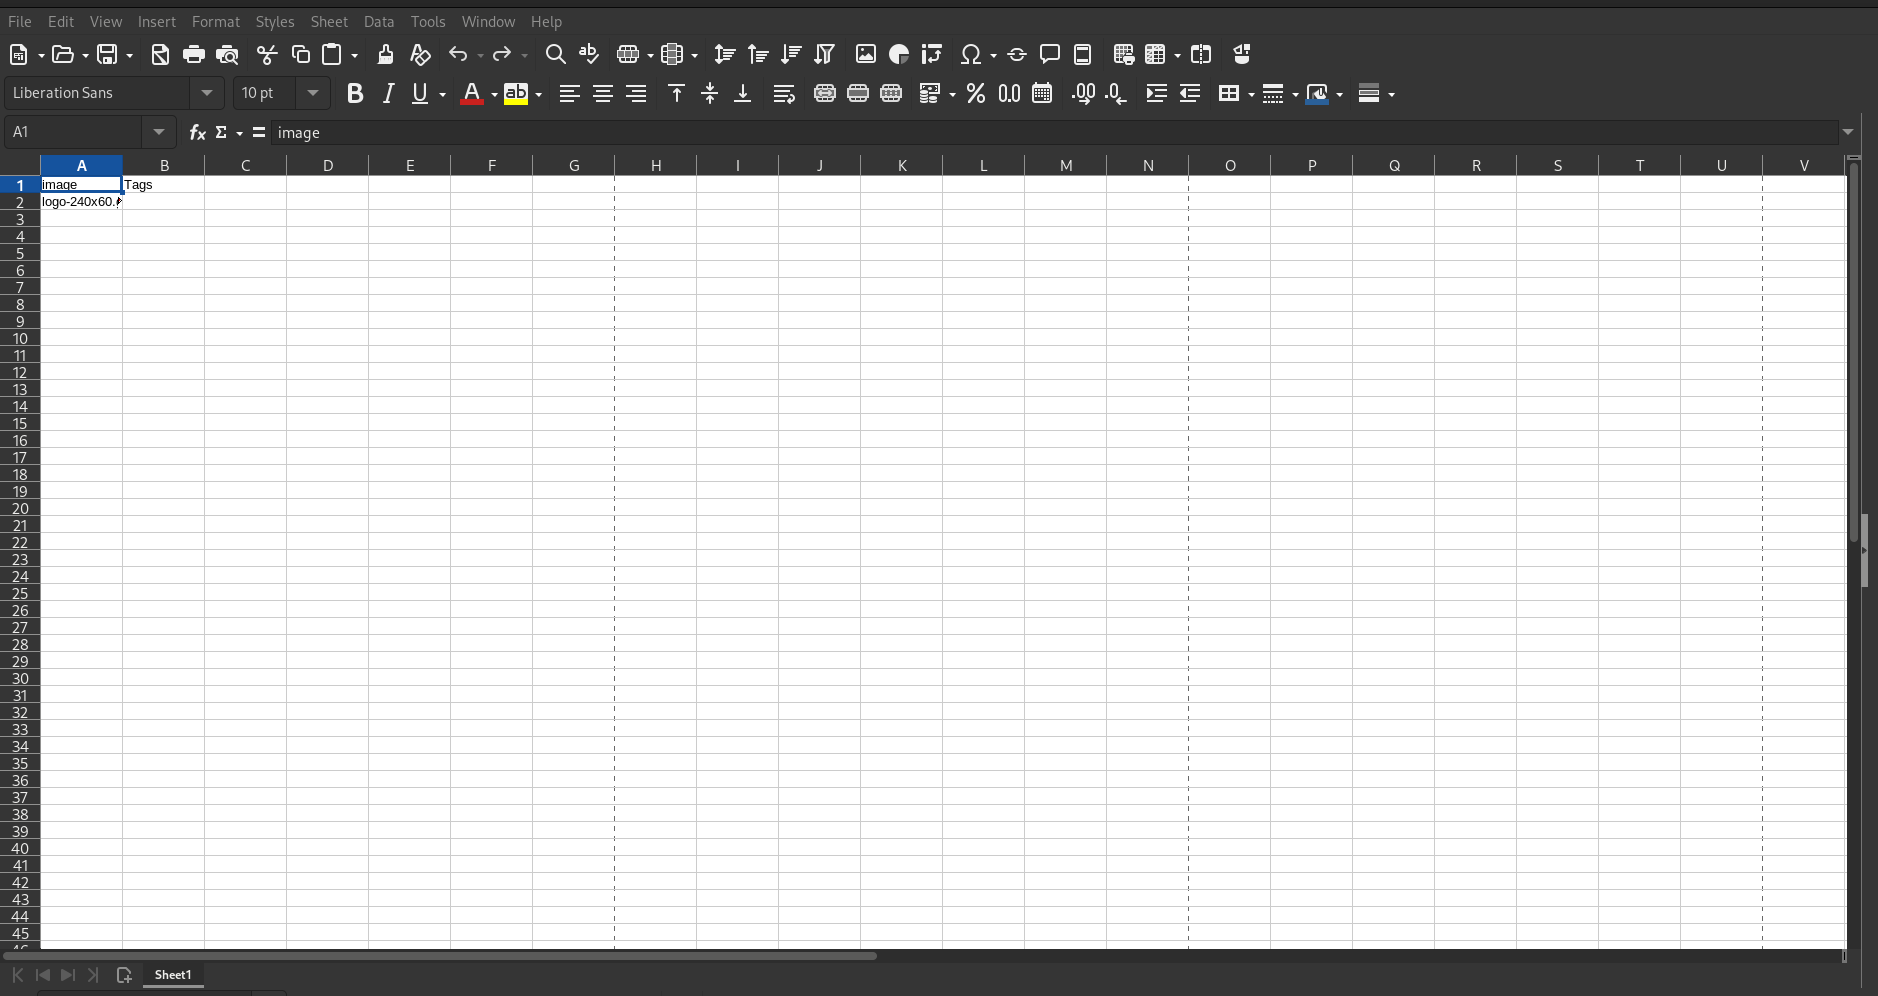Viewport: 1878px width, 996px height.
Task: Click the Redo arrow
Action: click(x=502, y=55)
